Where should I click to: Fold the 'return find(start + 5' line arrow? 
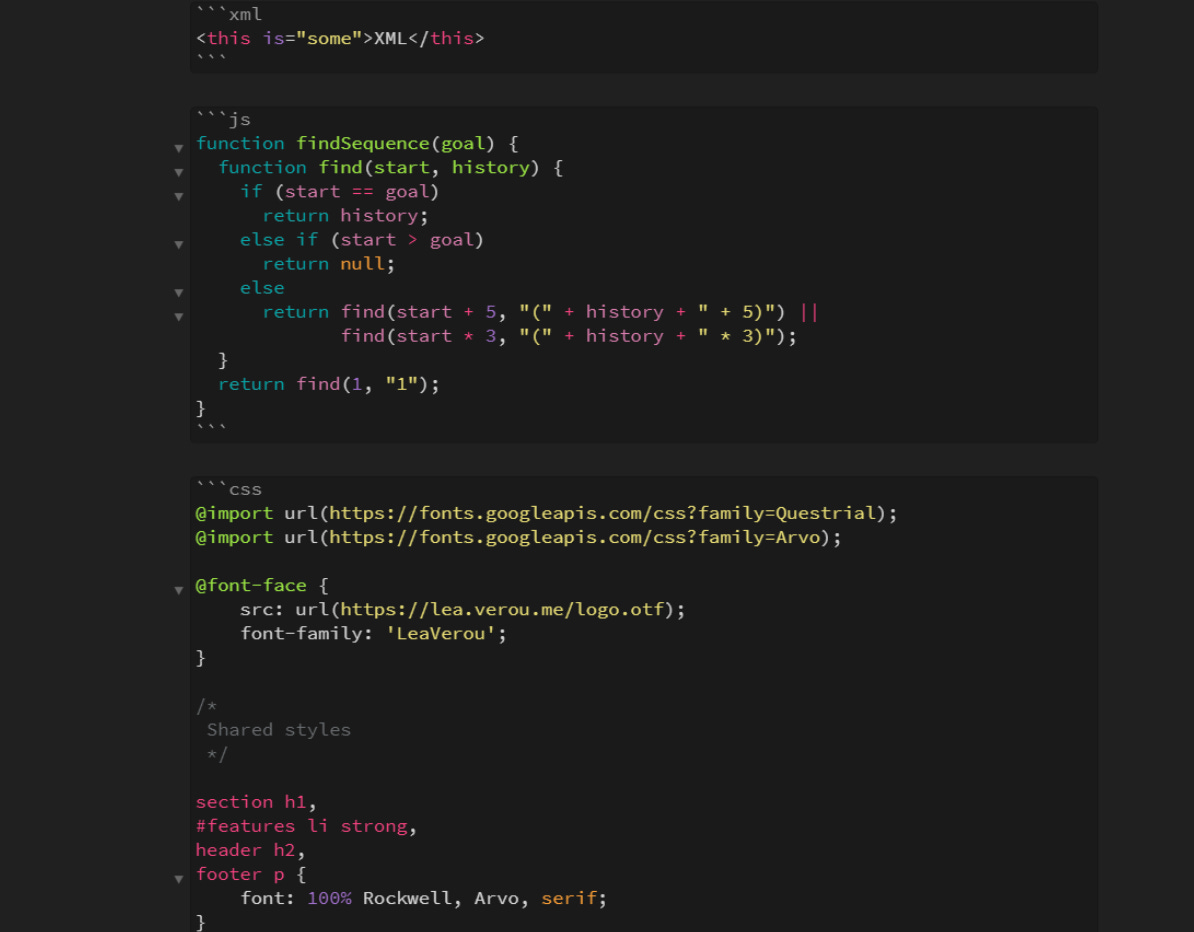click(x=179, y=318)
